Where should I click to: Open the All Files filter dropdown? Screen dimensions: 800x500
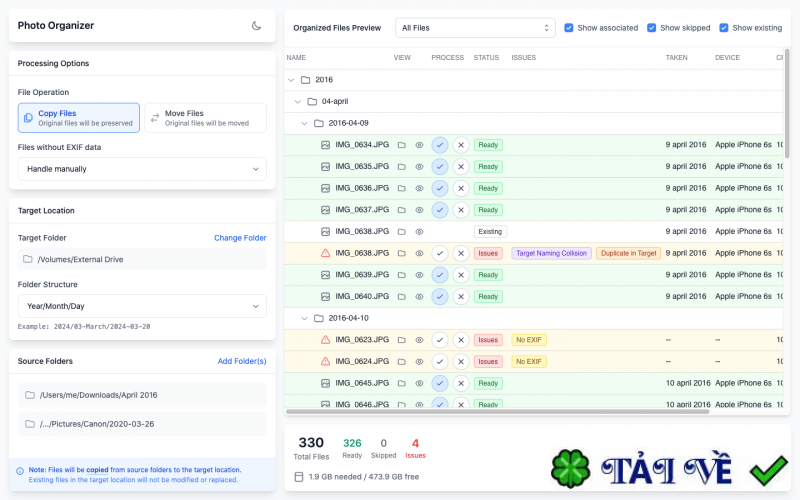pyautogui.click(x=475, y=28)
